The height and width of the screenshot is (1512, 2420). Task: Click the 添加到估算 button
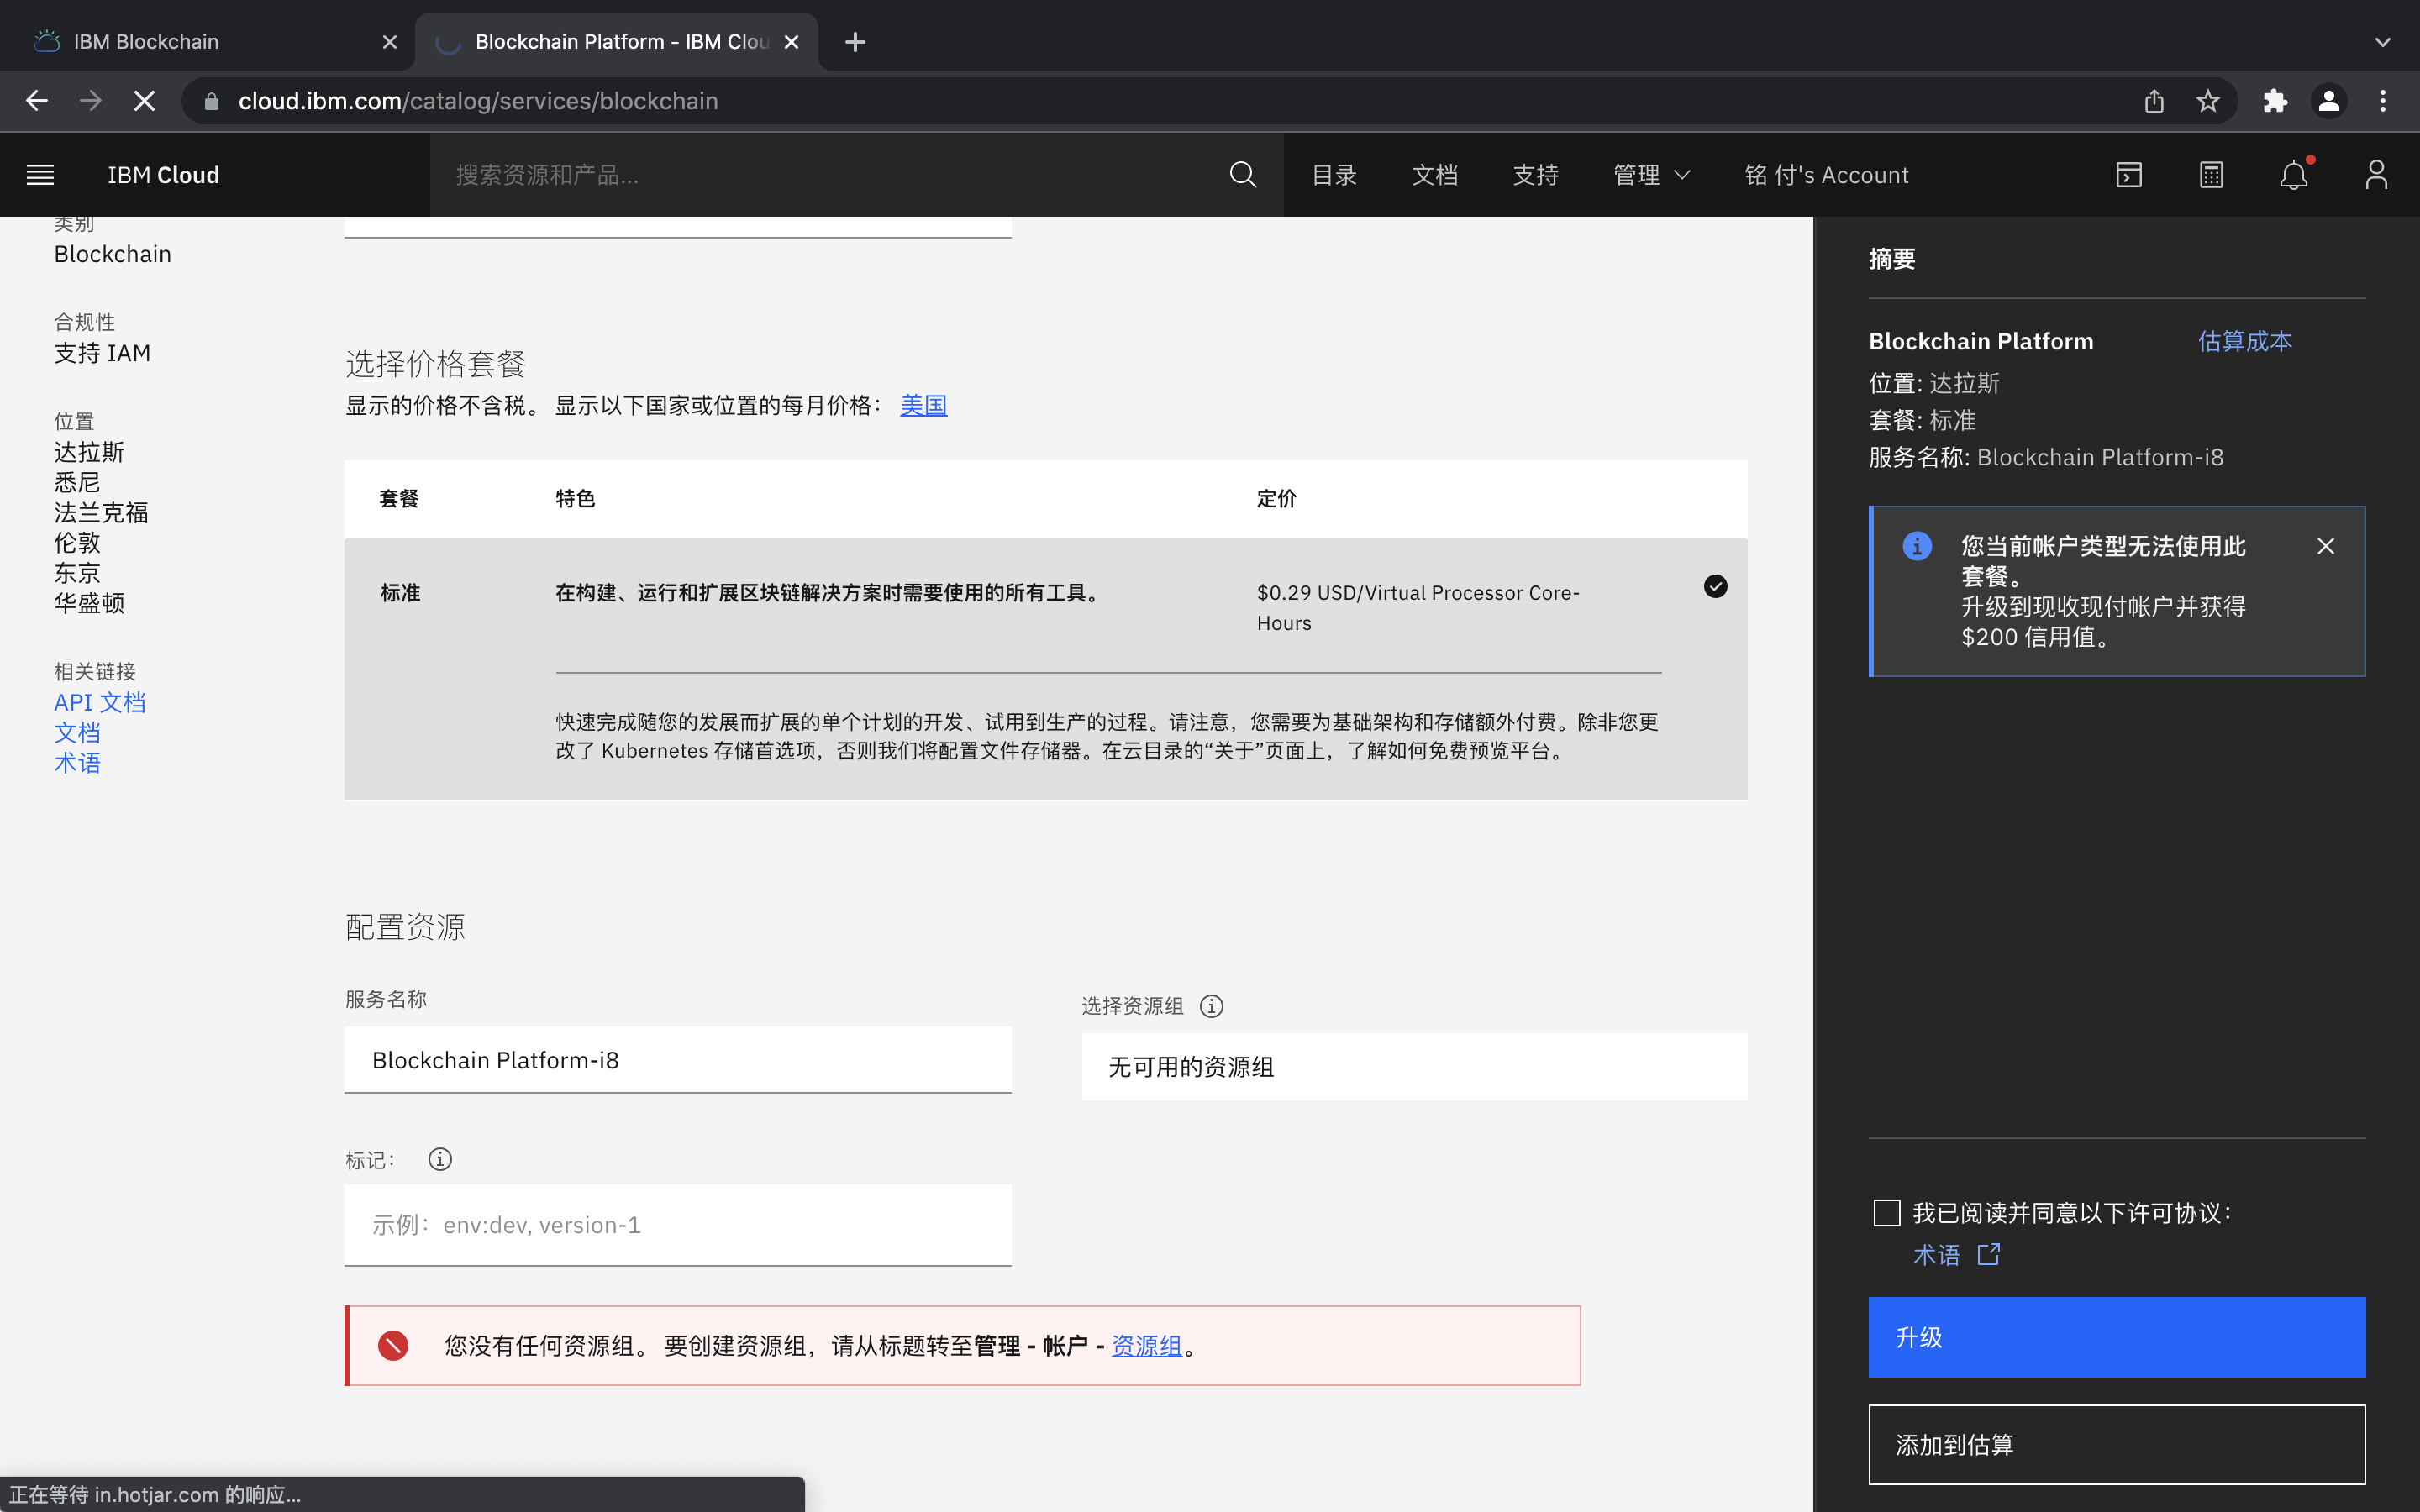click(x=2116, y=1444)
